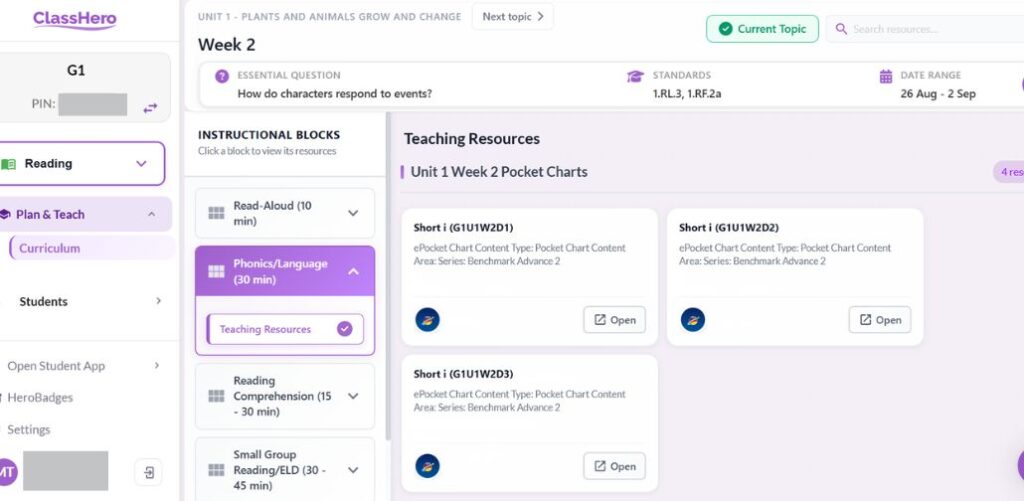Collapse the Phonics/Language (30 min) block

pyautogui.click(x=352, y=271)
